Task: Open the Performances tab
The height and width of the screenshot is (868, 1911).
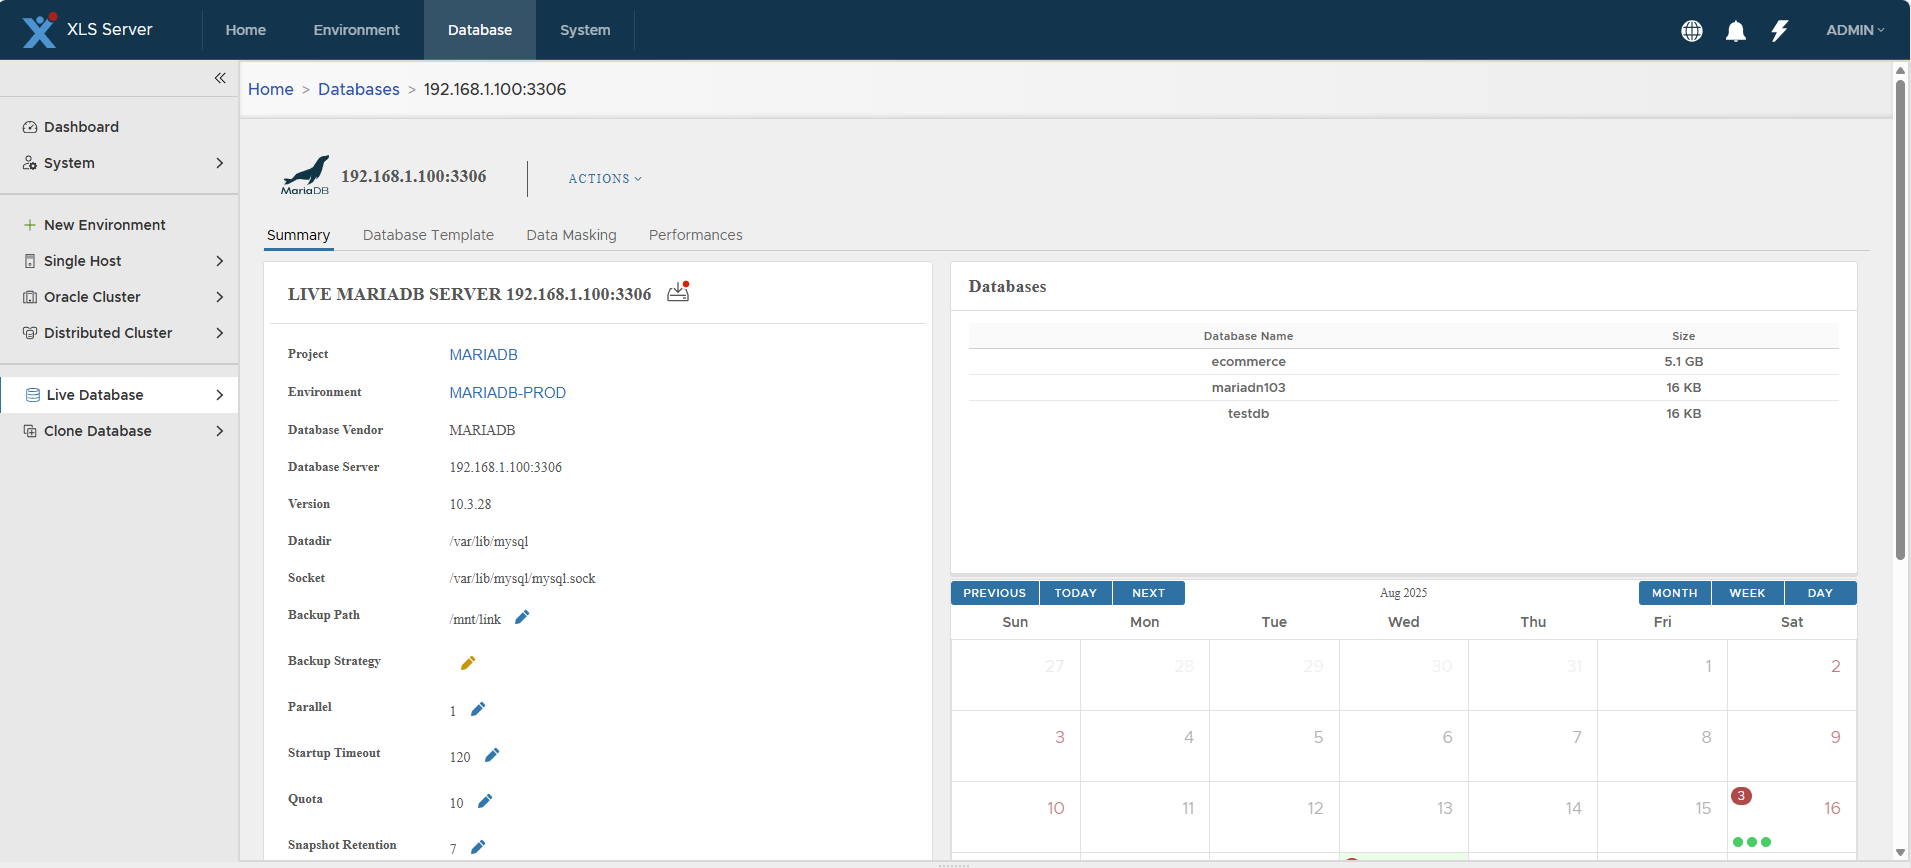Action: [695, 235]
